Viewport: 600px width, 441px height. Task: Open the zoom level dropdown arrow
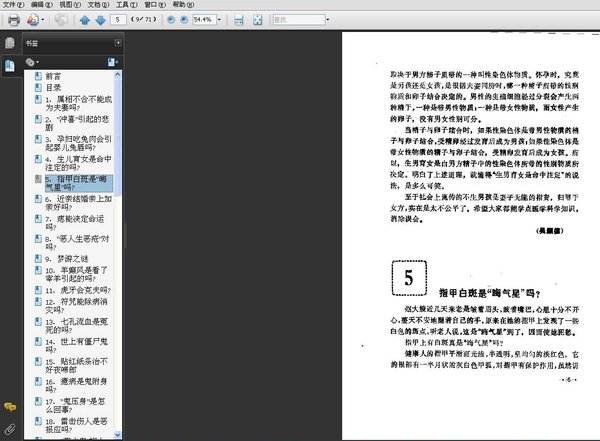tap(219, 20)
